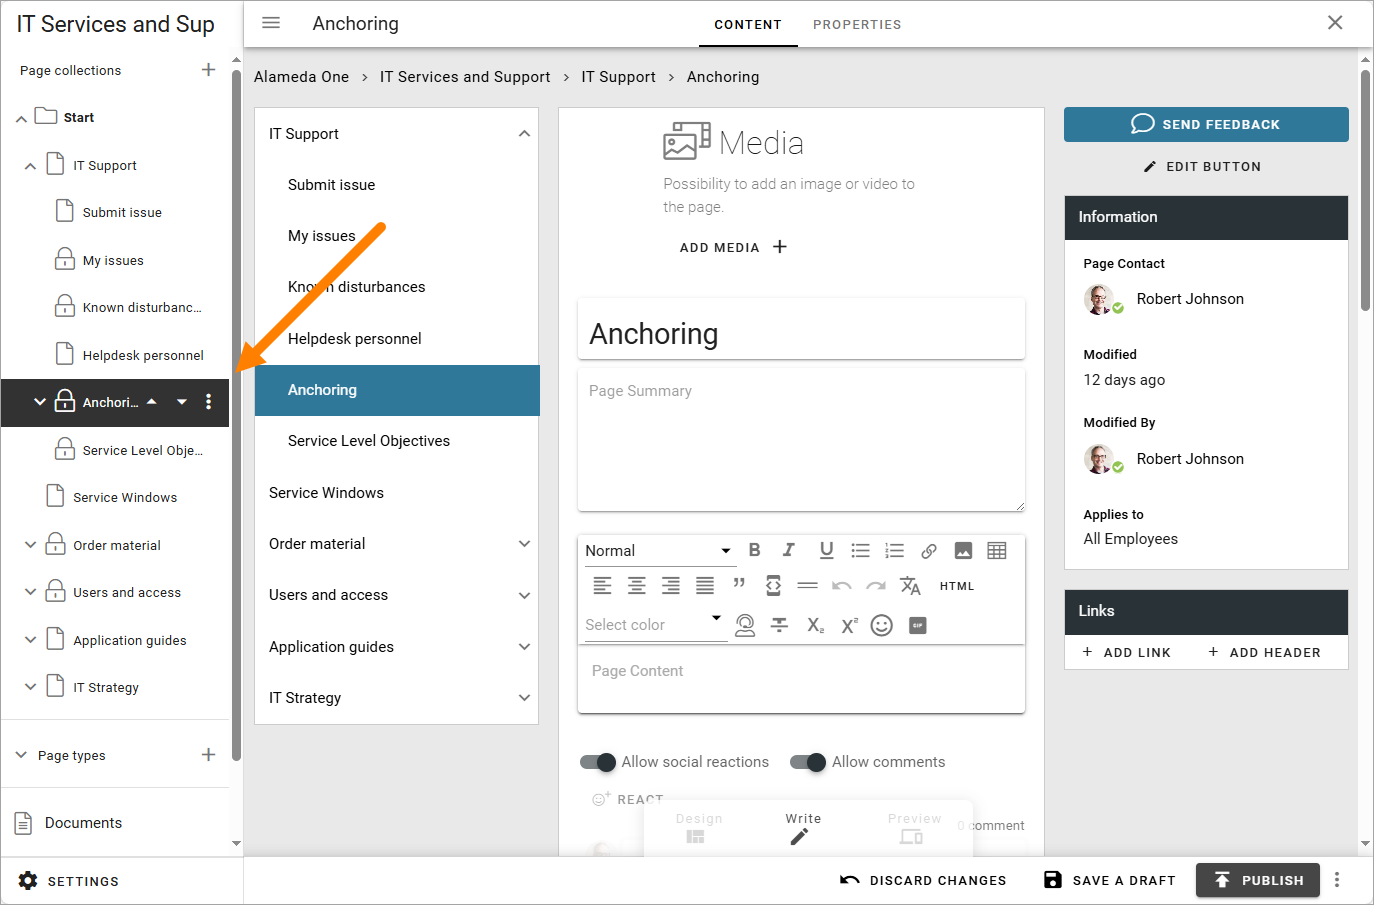Insert a numbered list
The width and height of the screenshot is (1374, 905).
tap(894, 550)
